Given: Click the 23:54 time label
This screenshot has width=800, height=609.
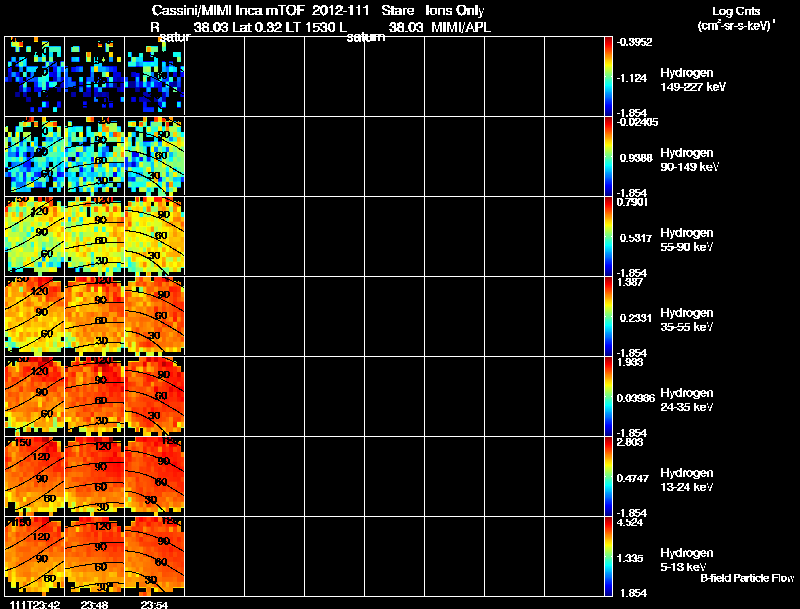Looking at the screenshot, I should 154,604.
